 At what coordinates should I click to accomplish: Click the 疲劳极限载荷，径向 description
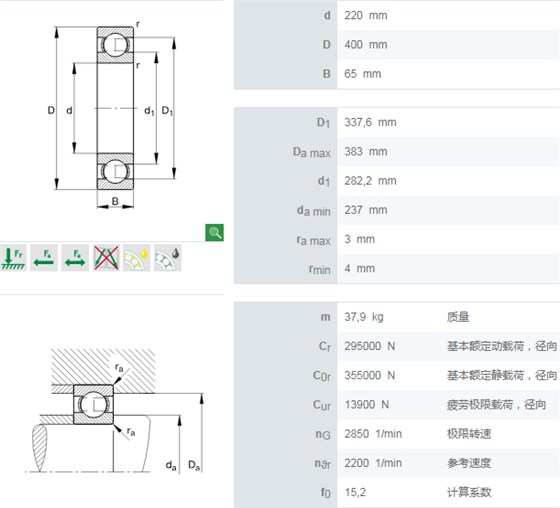click(x=496, y=405)
